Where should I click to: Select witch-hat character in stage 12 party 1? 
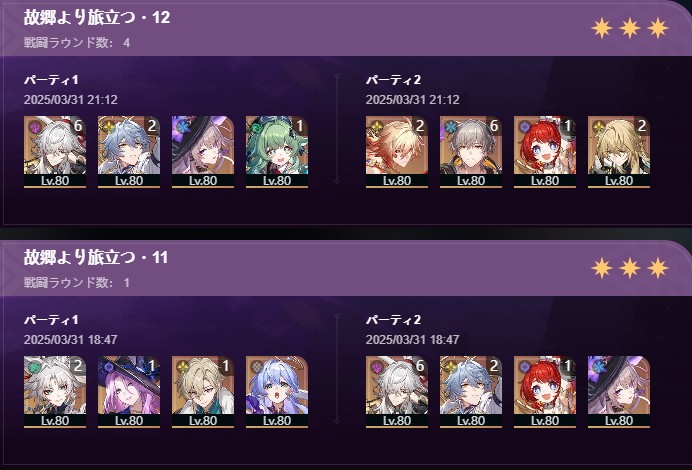203,152
